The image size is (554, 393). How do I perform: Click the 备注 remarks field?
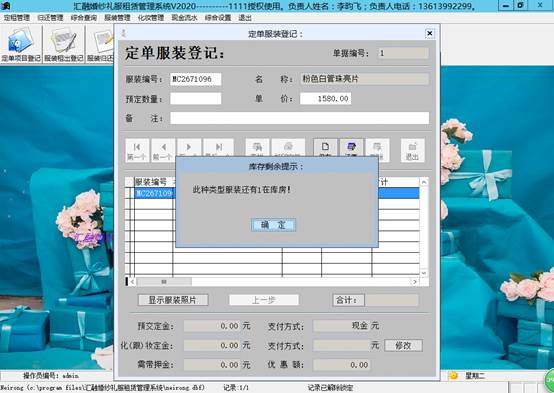300,118
